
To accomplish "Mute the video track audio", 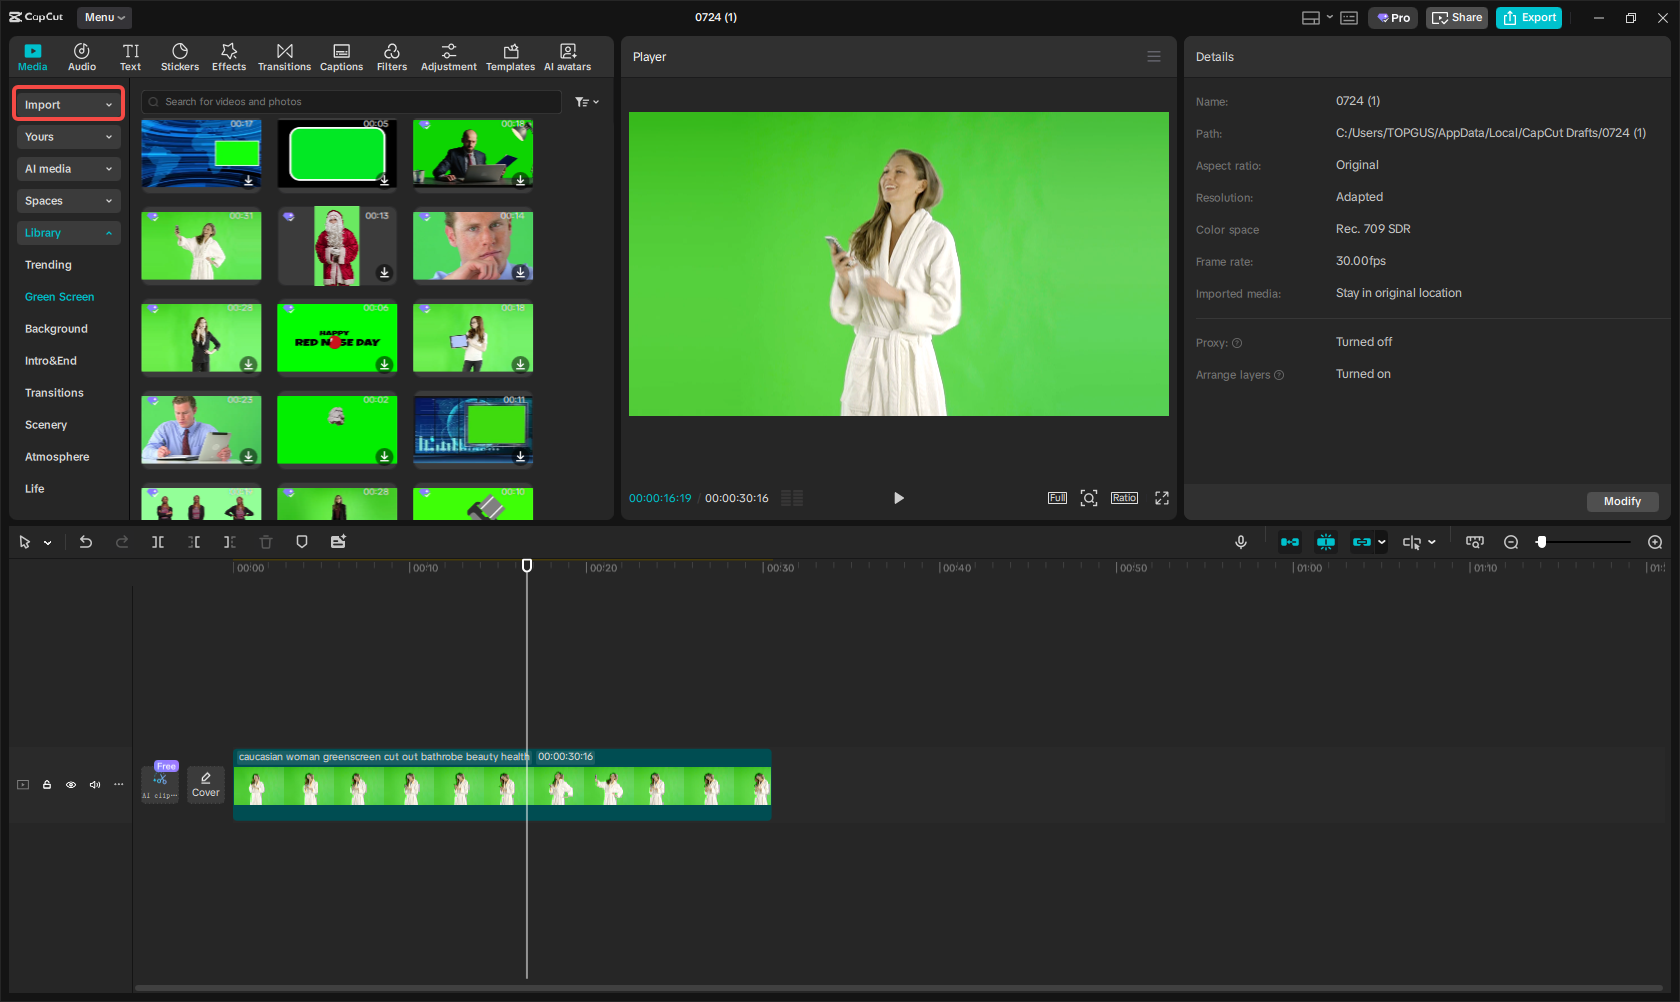I will coord(94,785).
